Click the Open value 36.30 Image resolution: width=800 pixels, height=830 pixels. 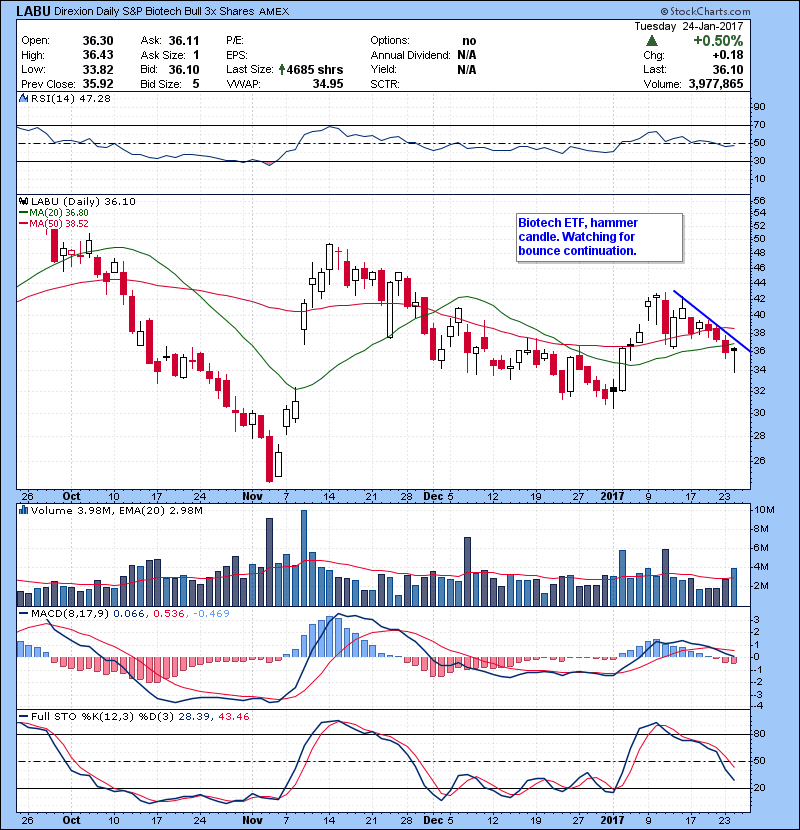(98, 41)
